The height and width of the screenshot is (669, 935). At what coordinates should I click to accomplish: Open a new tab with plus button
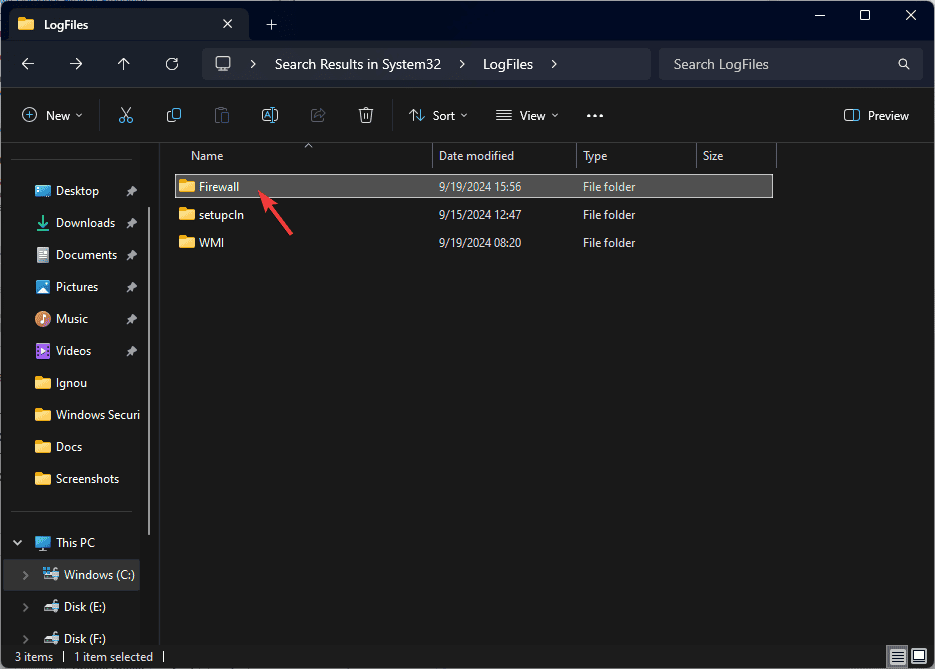coord(272,25)
